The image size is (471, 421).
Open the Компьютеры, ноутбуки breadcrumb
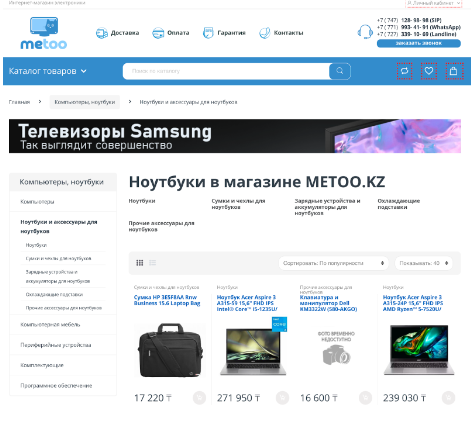pos(85,102)
